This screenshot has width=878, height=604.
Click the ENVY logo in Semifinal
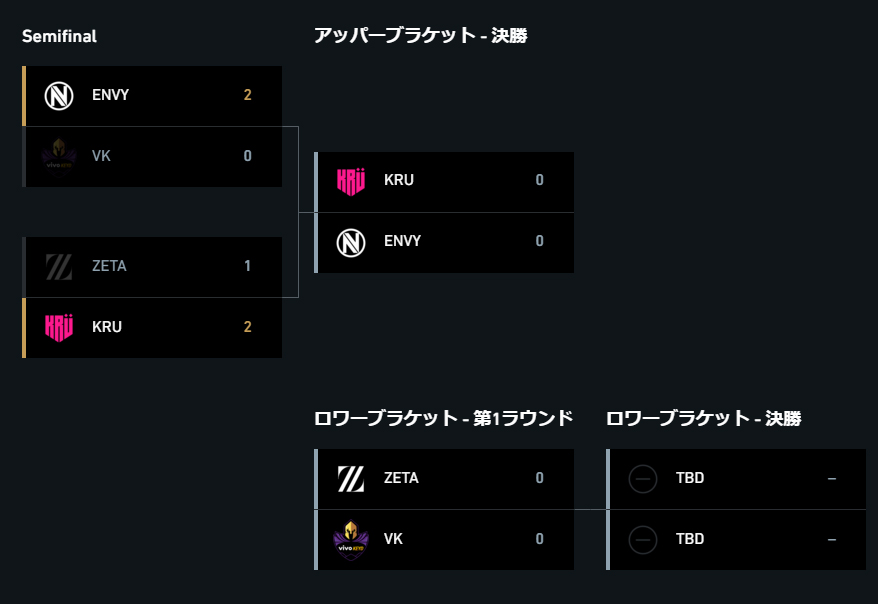coord(59,96)
